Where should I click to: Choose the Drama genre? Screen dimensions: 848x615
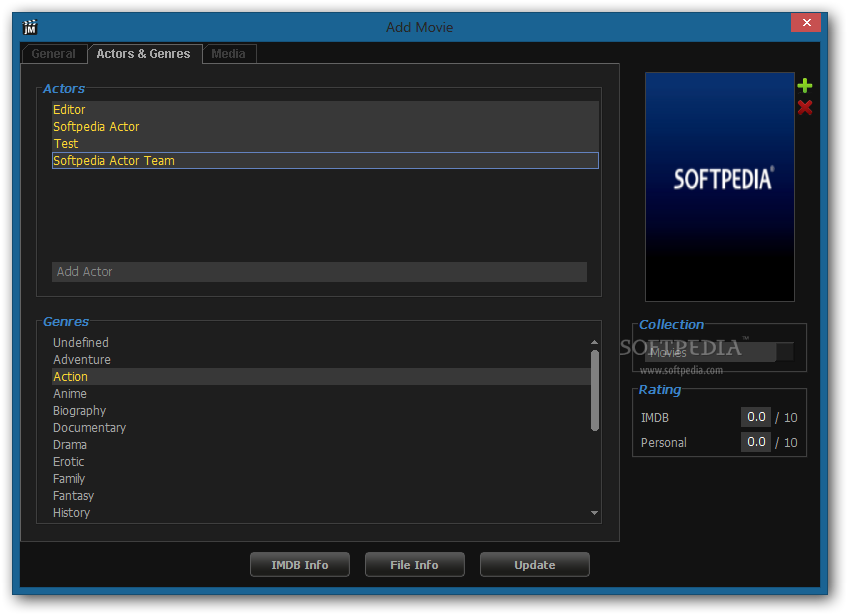click(x=321, y=445)
